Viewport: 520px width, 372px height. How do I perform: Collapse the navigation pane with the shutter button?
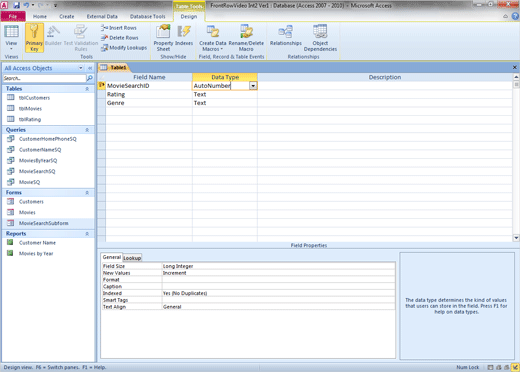(x=90, y=68)
